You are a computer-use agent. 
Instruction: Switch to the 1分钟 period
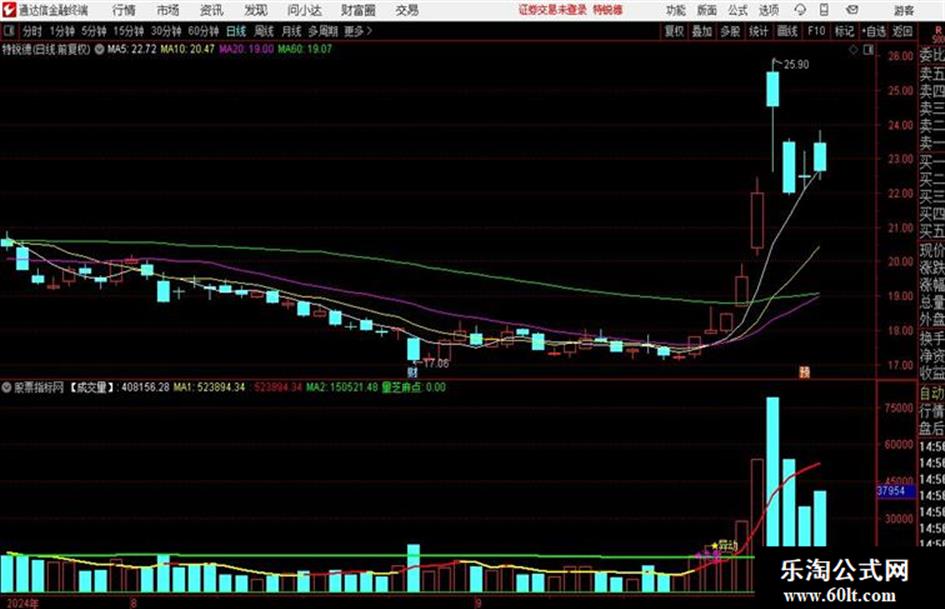pyautogui.click(x=62, y=31)
